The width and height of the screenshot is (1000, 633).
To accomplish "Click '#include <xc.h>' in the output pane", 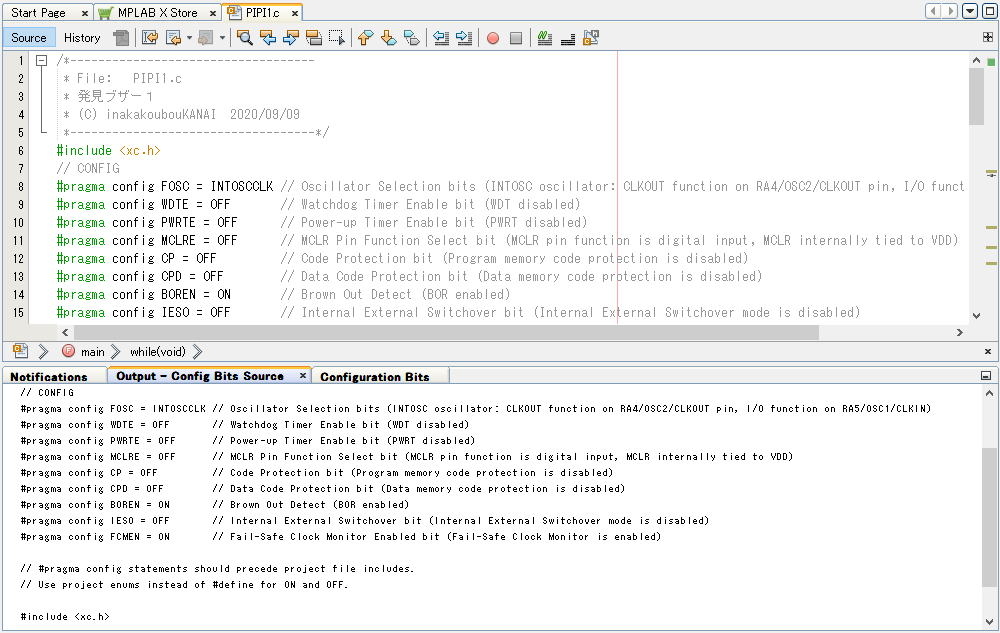I will [65, 616].
